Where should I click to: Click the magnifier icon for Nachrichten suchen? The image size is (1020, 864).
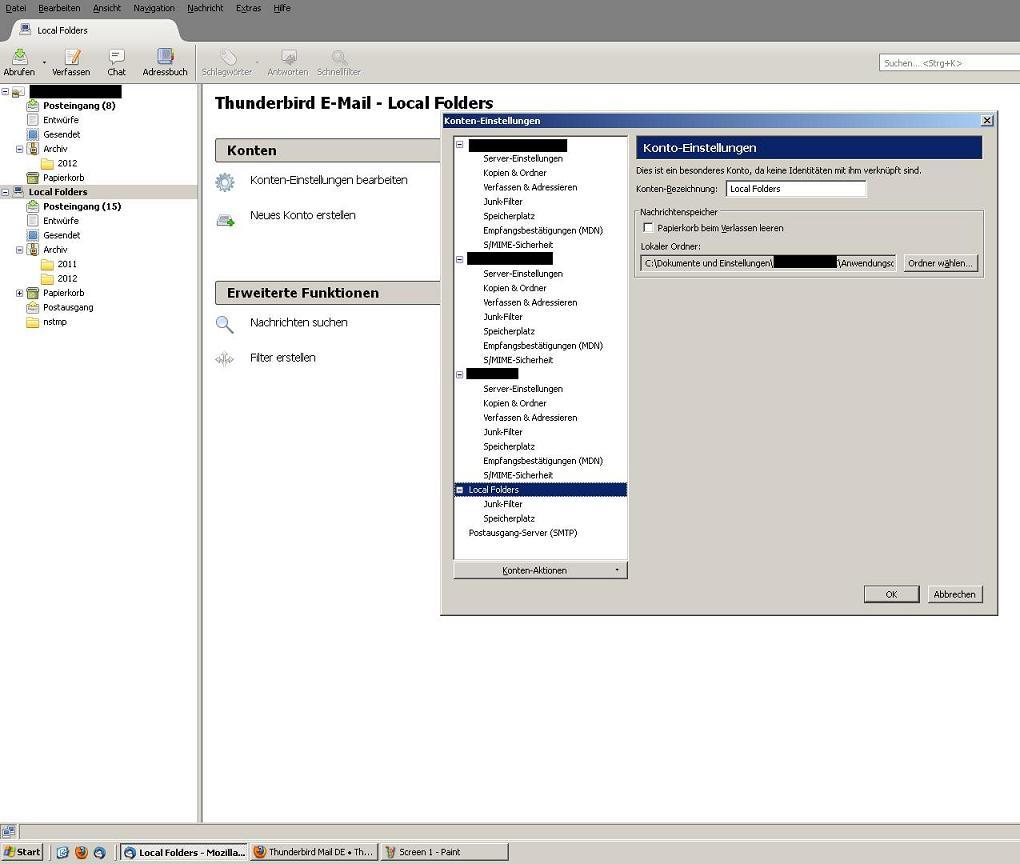[x=225, y=323]
